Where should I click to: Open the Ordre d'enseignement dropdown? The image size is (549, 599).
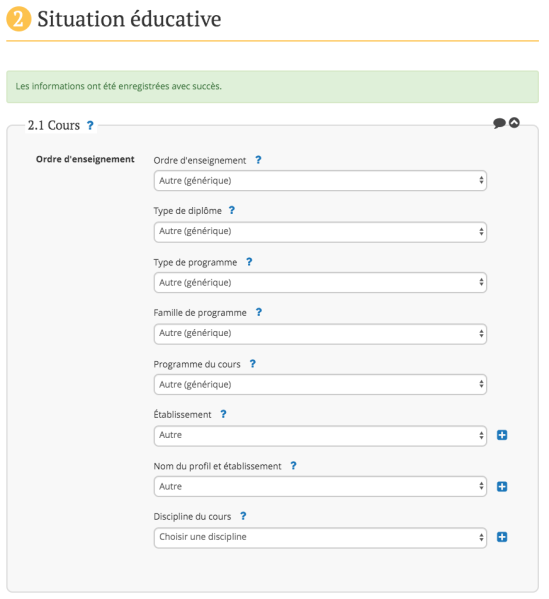tap(320, 181)
